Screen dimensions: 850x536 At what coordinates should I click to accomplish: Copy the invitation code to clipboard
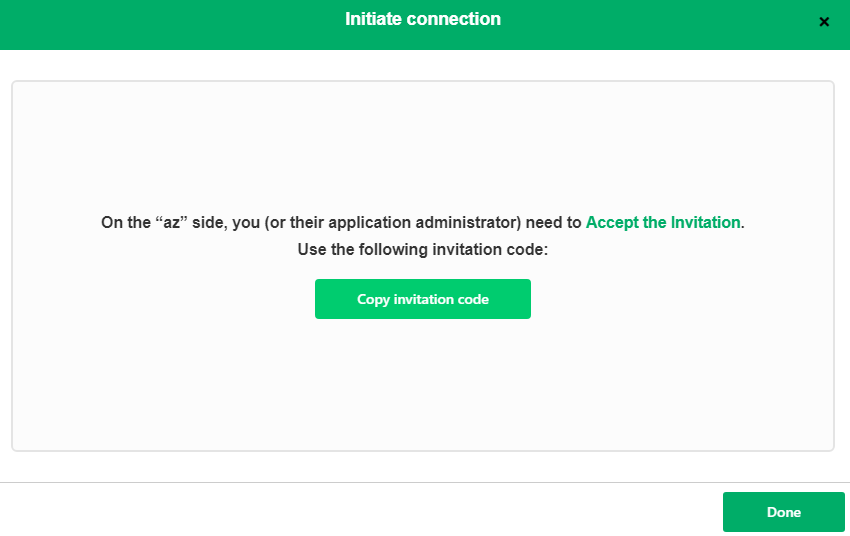pos(422,299)
